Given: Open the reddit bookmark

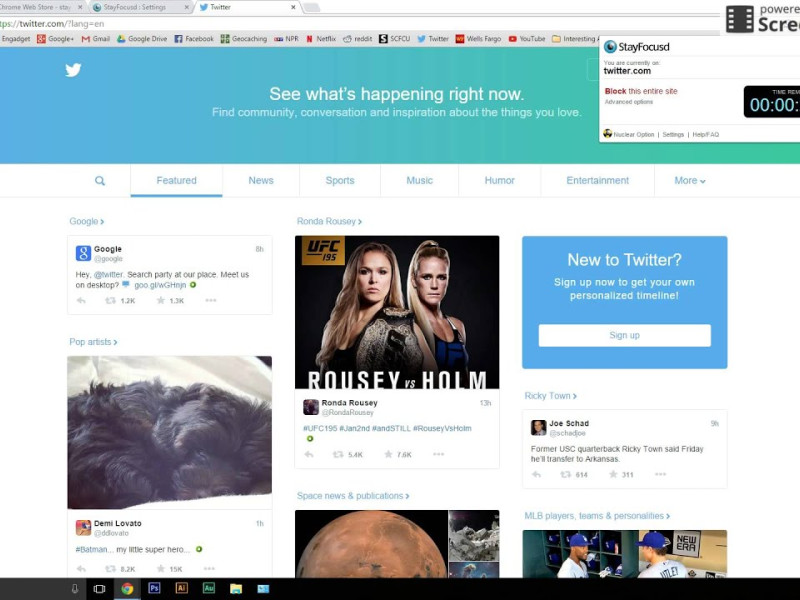Looking at the screenshot, I should point(358,39).
